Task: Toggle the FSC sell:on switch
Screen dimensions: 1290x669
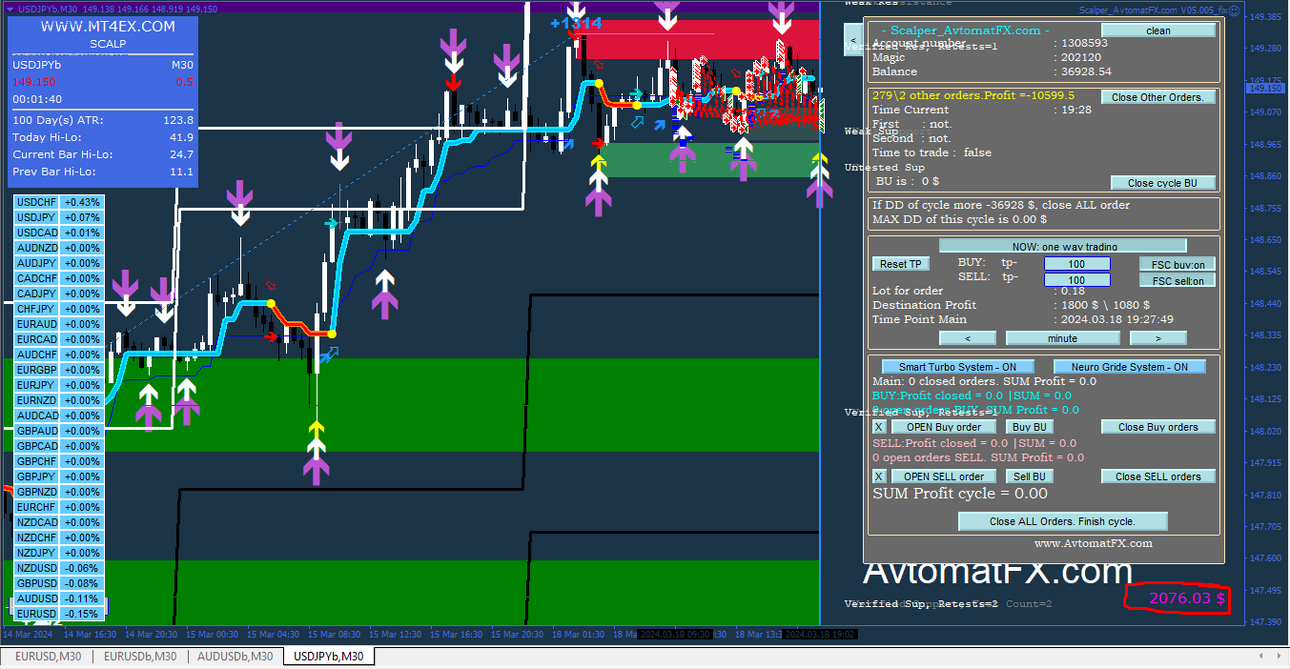Action: 1178,281
